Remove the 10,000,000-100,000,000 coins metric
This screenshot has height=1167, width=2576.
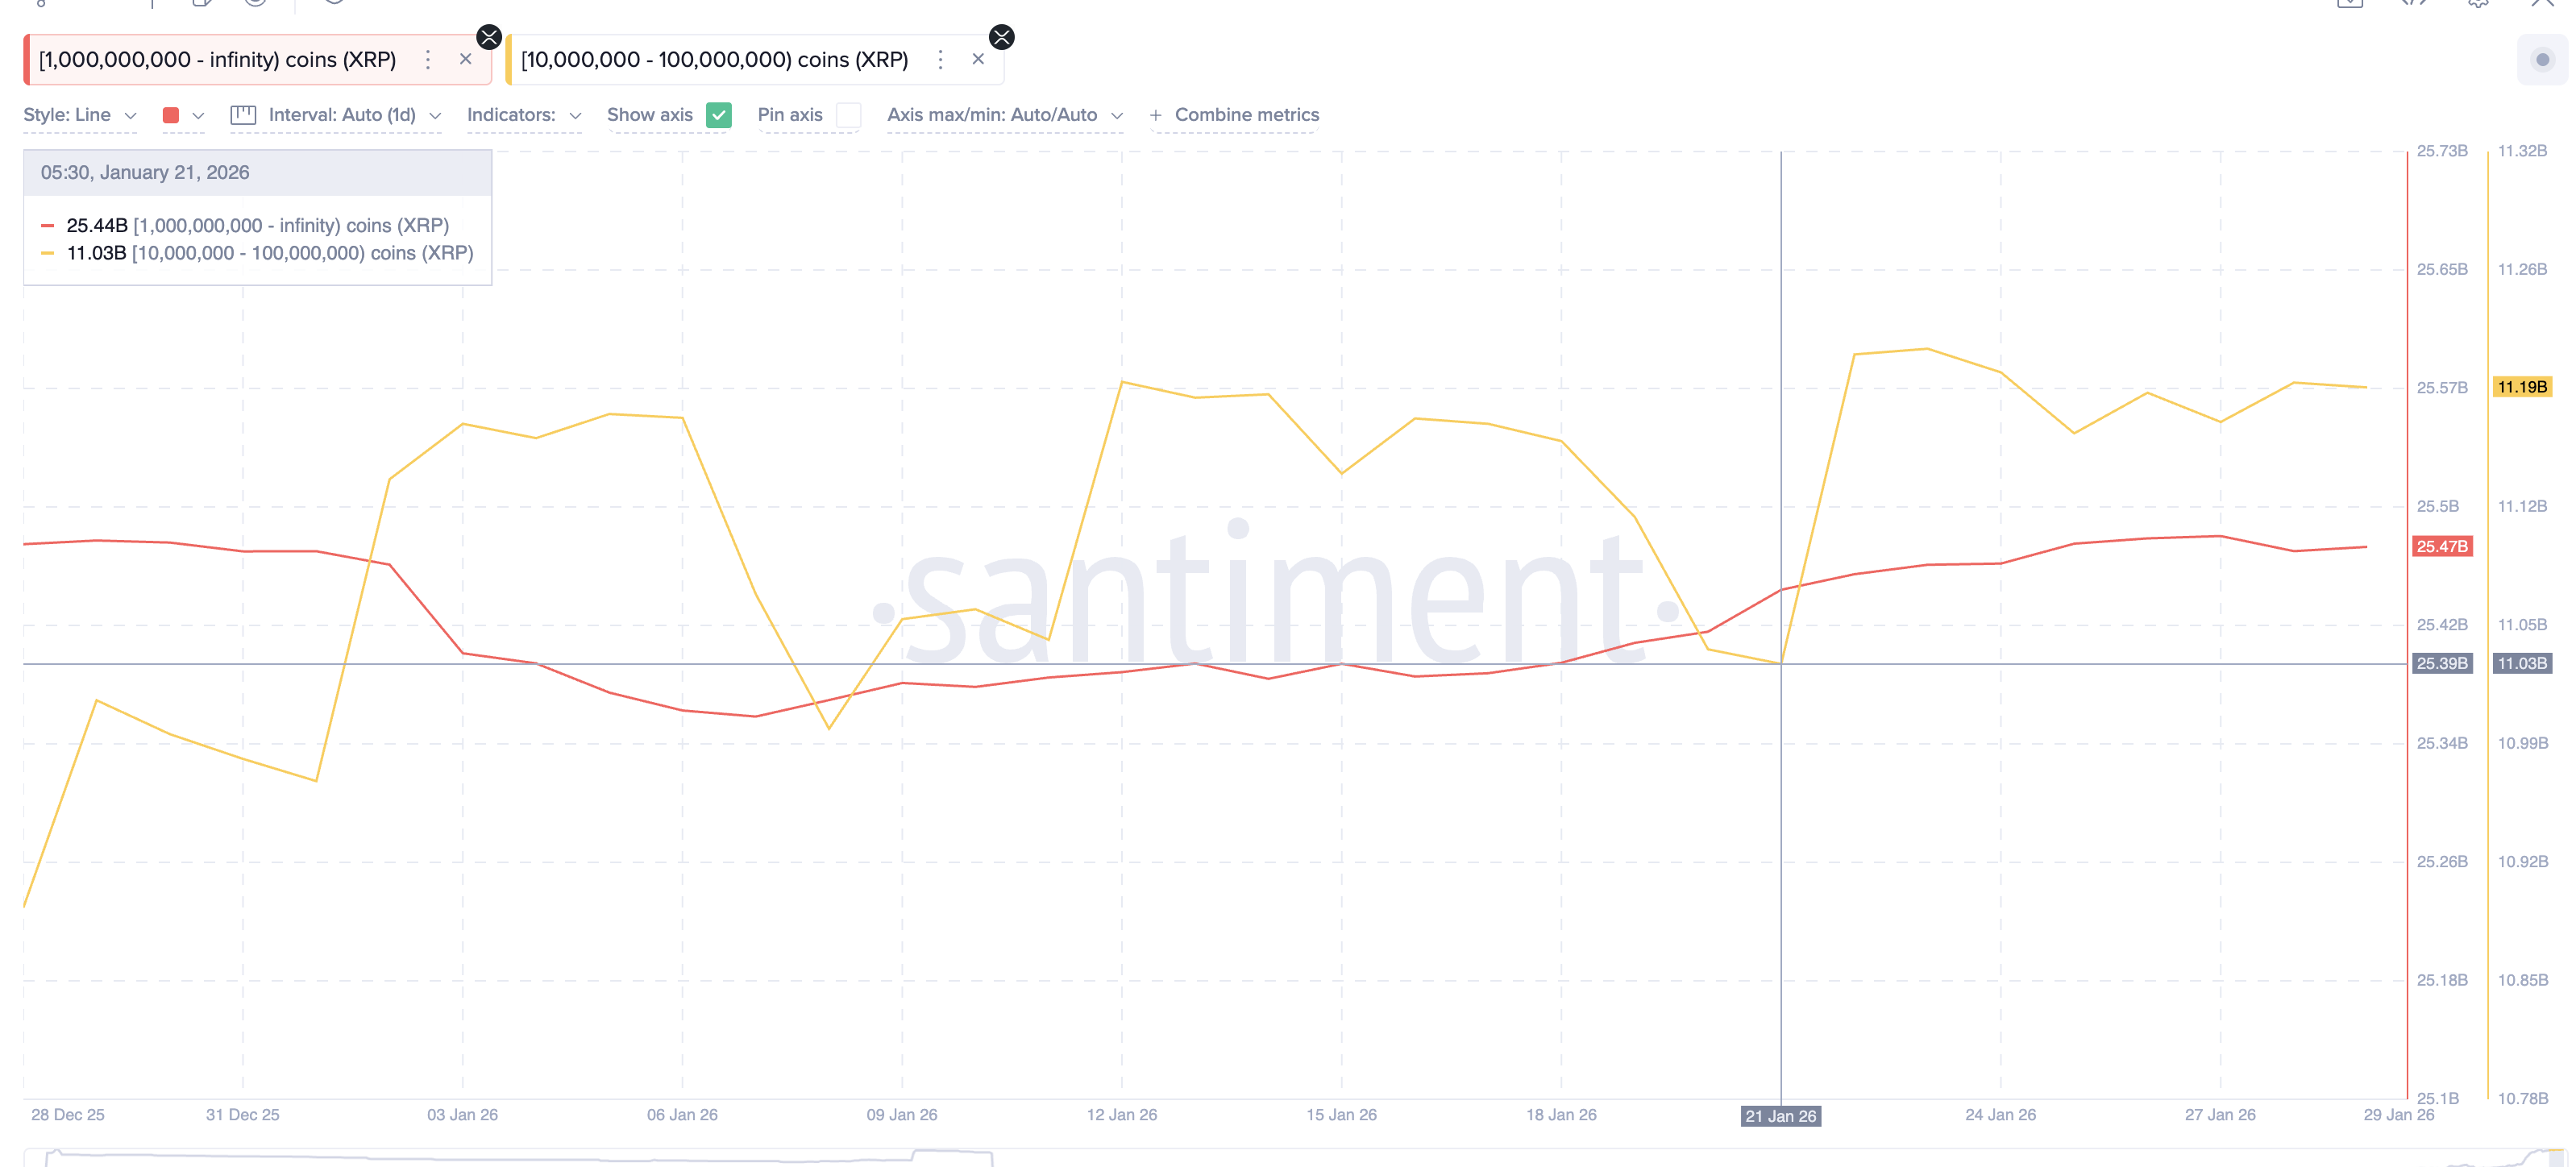tap(978, 60)
